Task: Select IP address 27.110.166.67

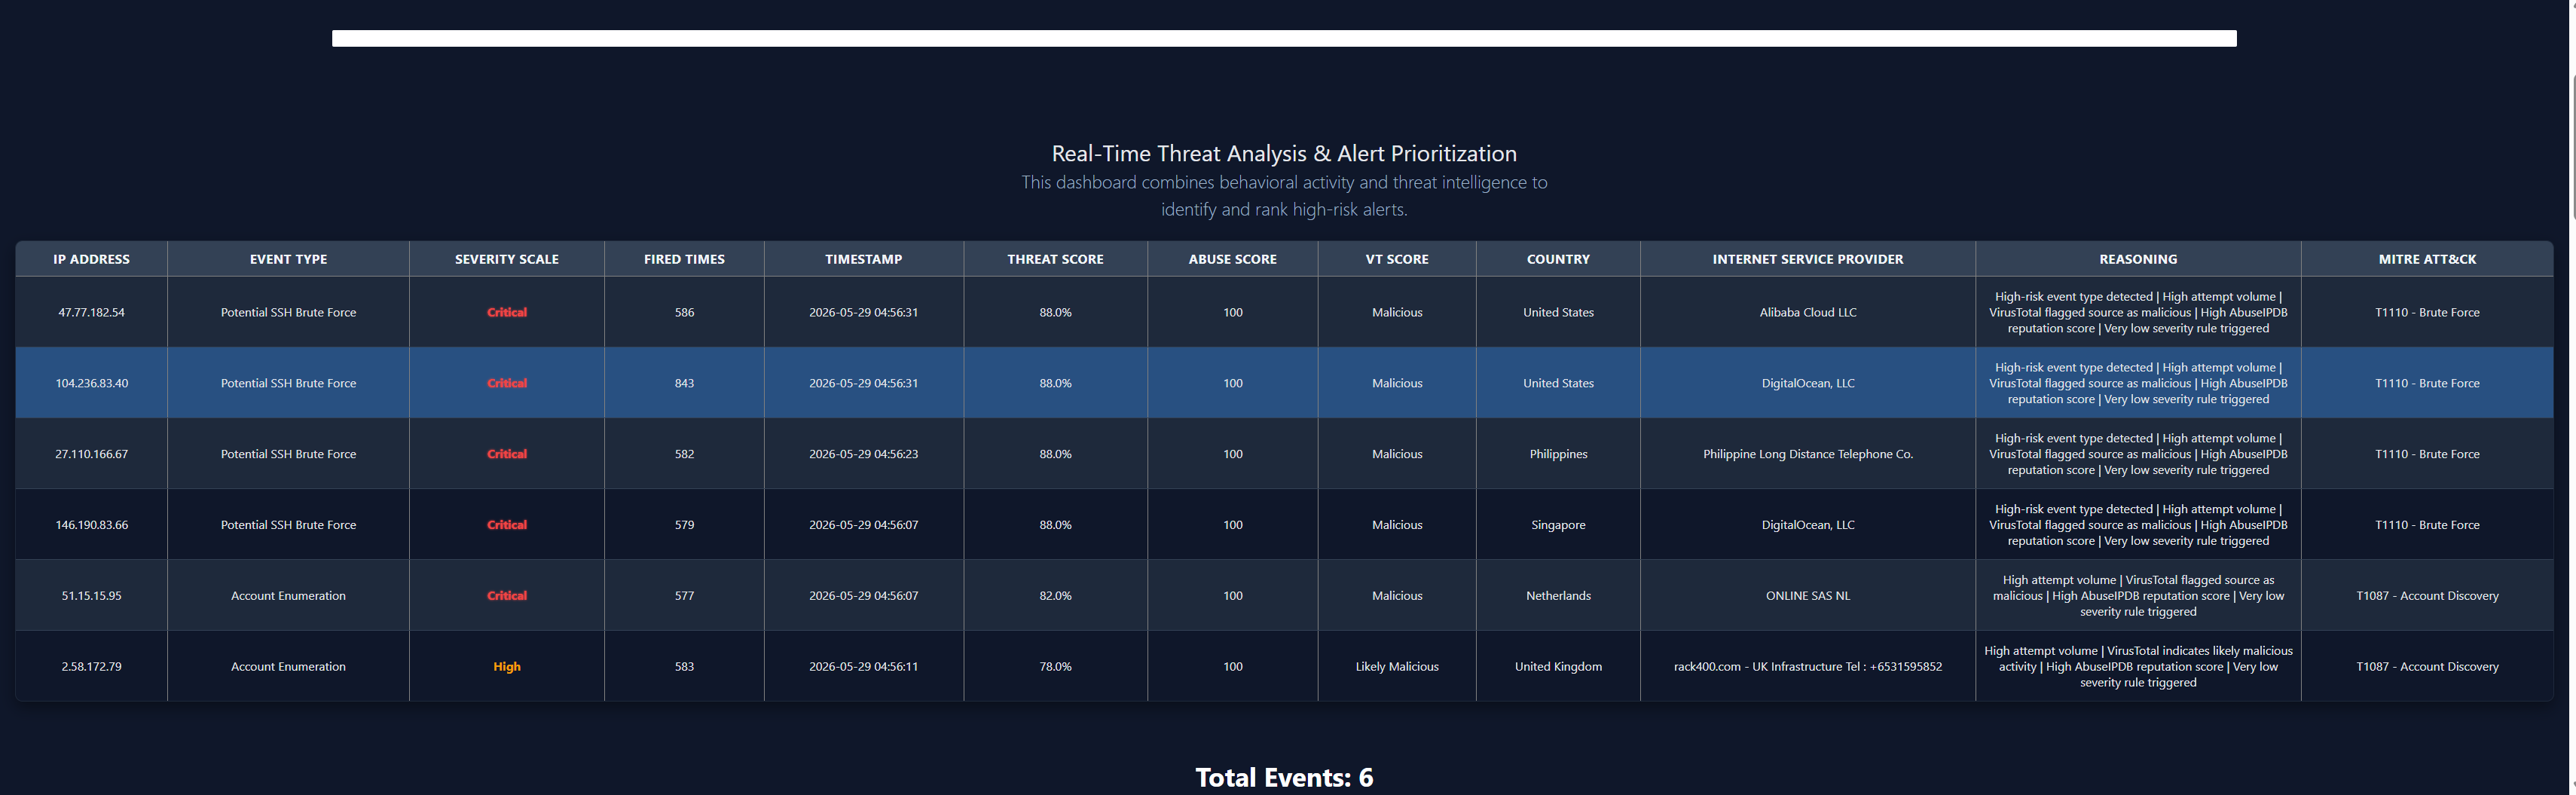Action: point(91,454)
